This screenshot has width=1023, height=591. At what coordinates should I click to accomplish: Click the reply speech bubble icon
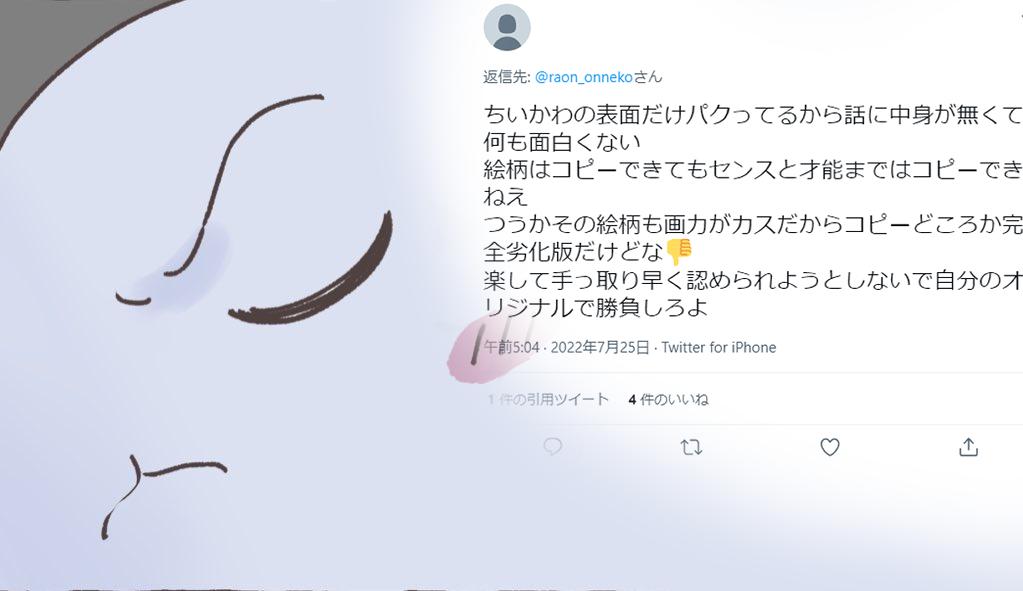(553, 447)
